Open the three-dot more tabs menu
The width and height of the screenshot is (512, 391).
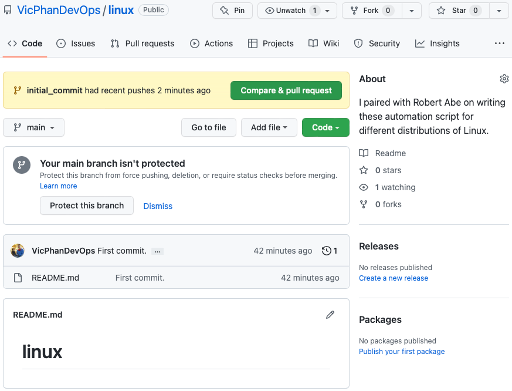coord(499,43)
